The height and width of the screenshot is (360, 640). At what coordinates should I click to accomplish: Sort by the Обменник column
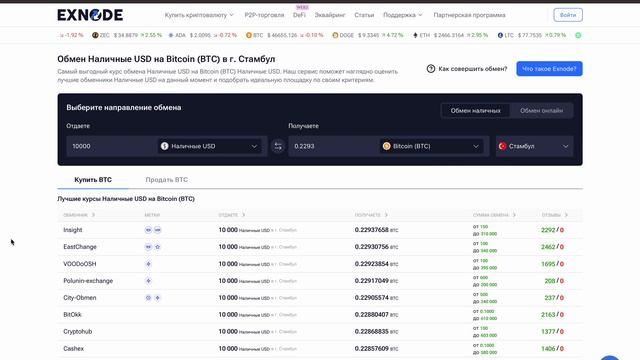tap(79, 215)
